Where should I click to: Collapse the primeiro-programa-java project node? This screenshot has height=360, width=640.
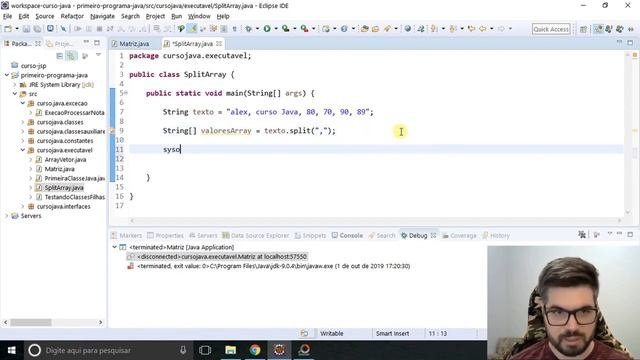(x=7, y=75)
